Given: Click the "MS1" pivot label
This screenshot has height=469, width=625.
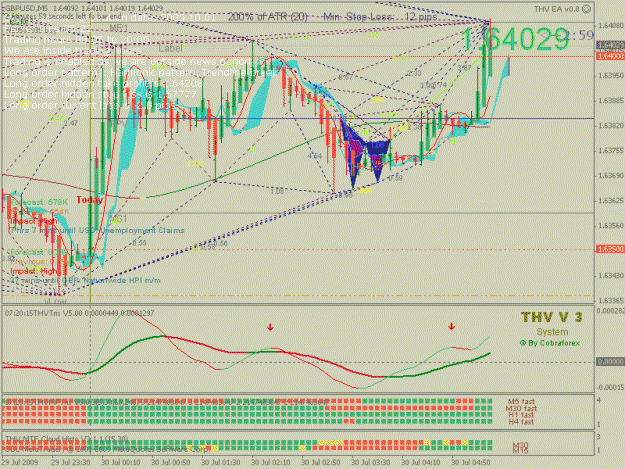Looking at the screenshot, I should [x=118, y=219].
